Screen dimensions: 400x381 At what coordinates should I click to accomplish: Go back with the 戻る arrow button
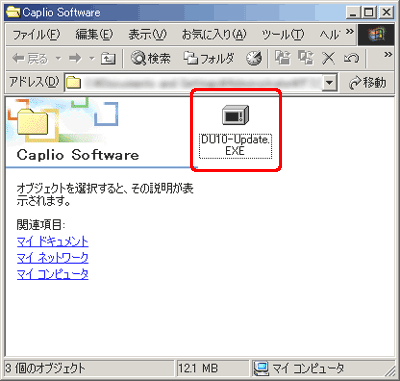pos(30,59)
